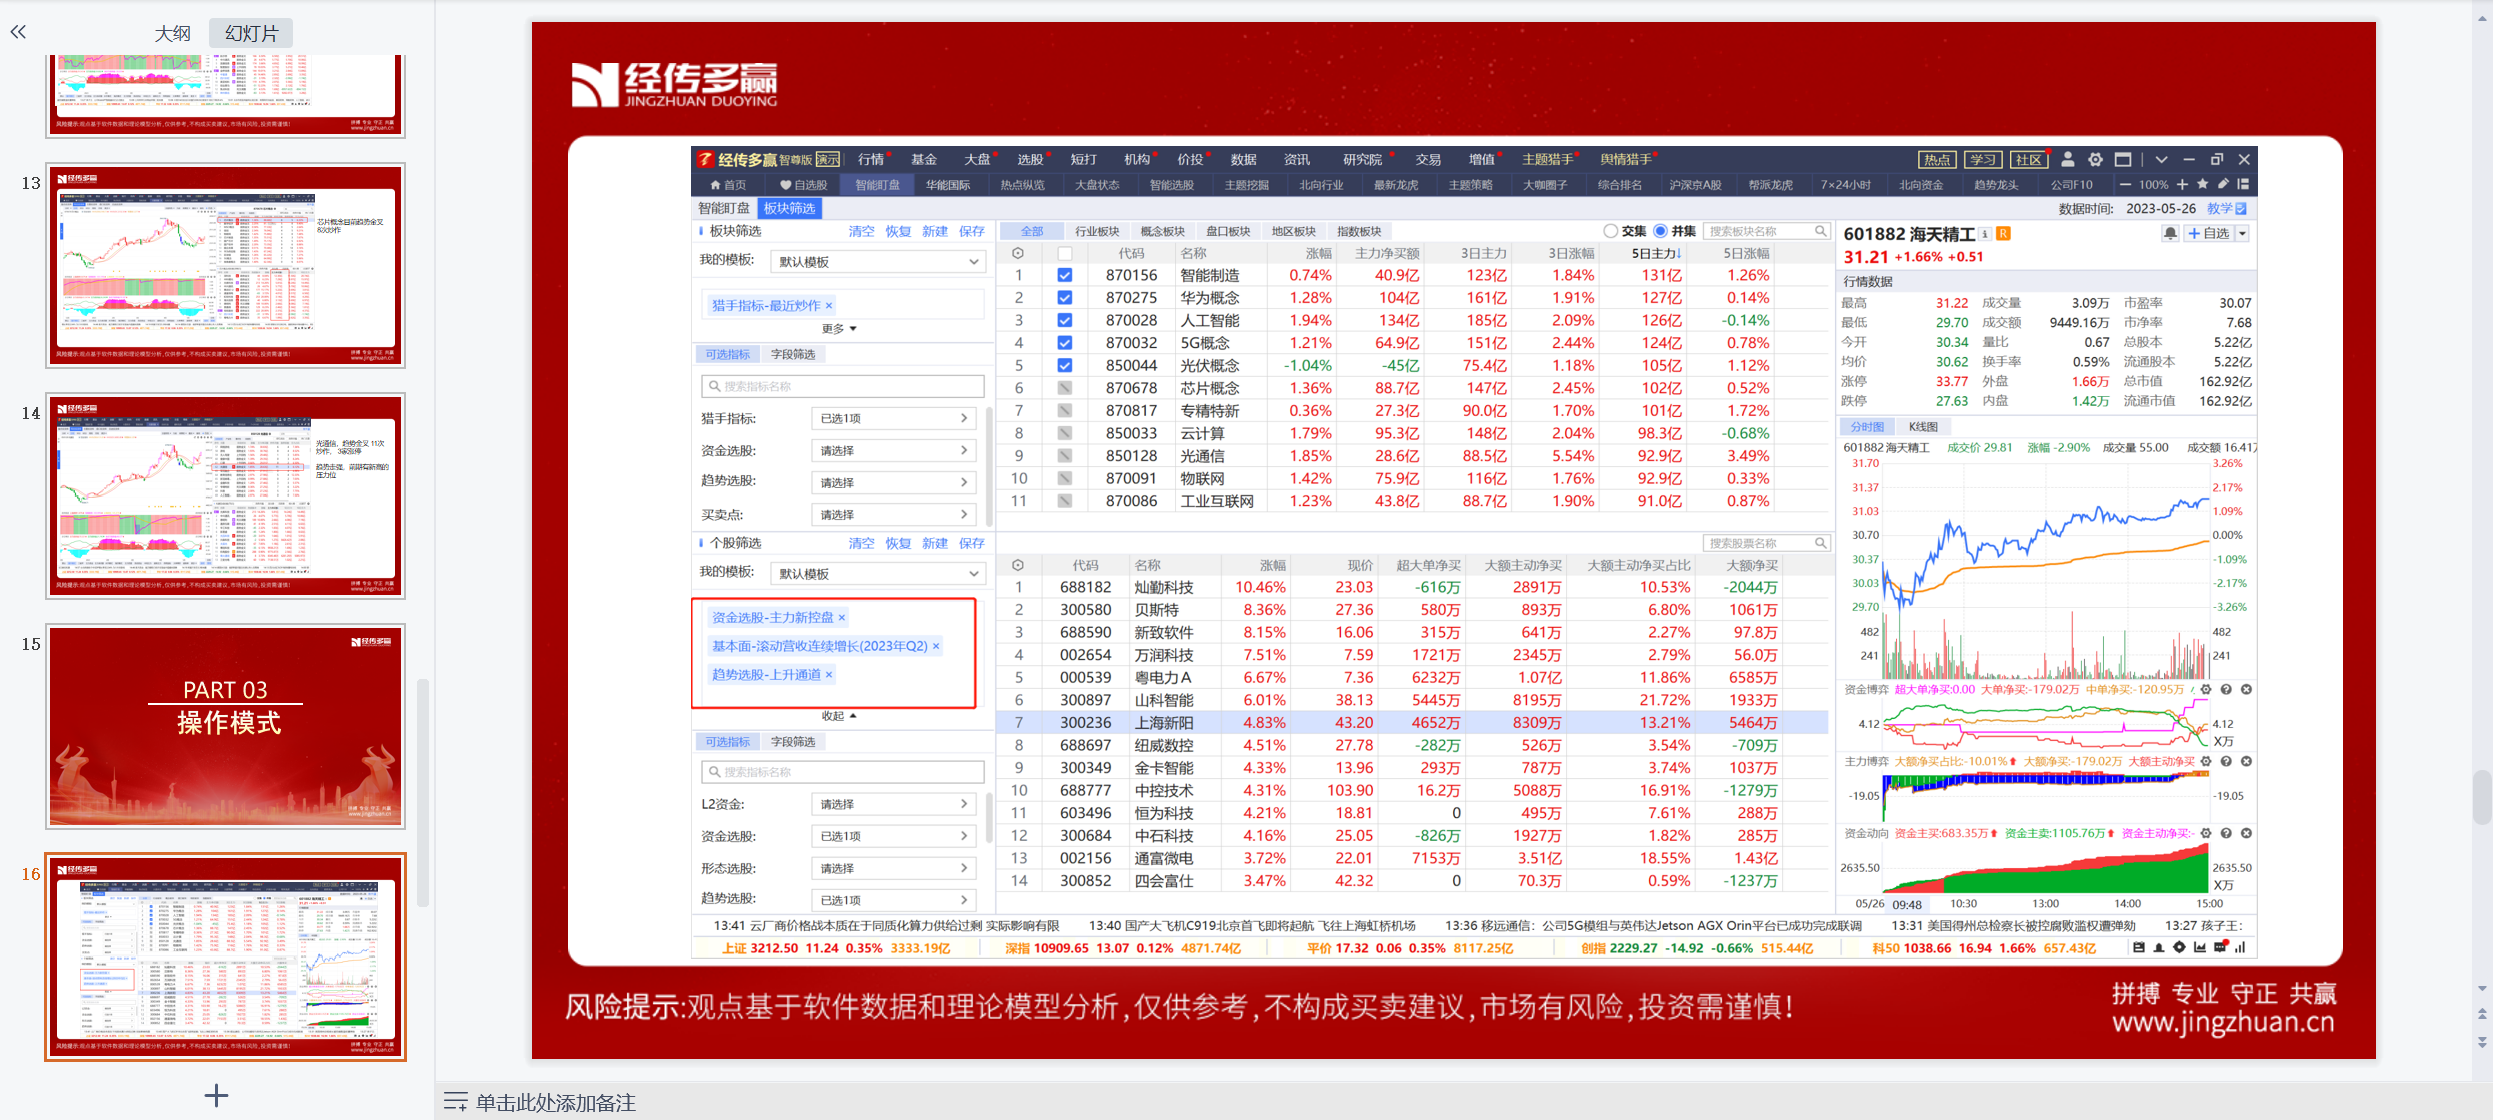
Task: Toggle the 教学 checkbox
Action: click(2241, 209)
